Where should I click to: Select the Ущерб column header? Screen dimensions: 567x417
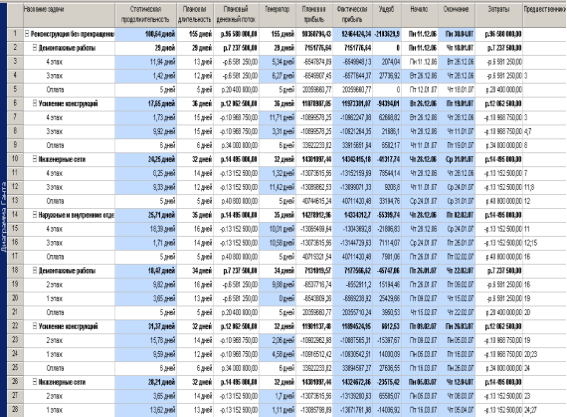[x=387, y=15]
